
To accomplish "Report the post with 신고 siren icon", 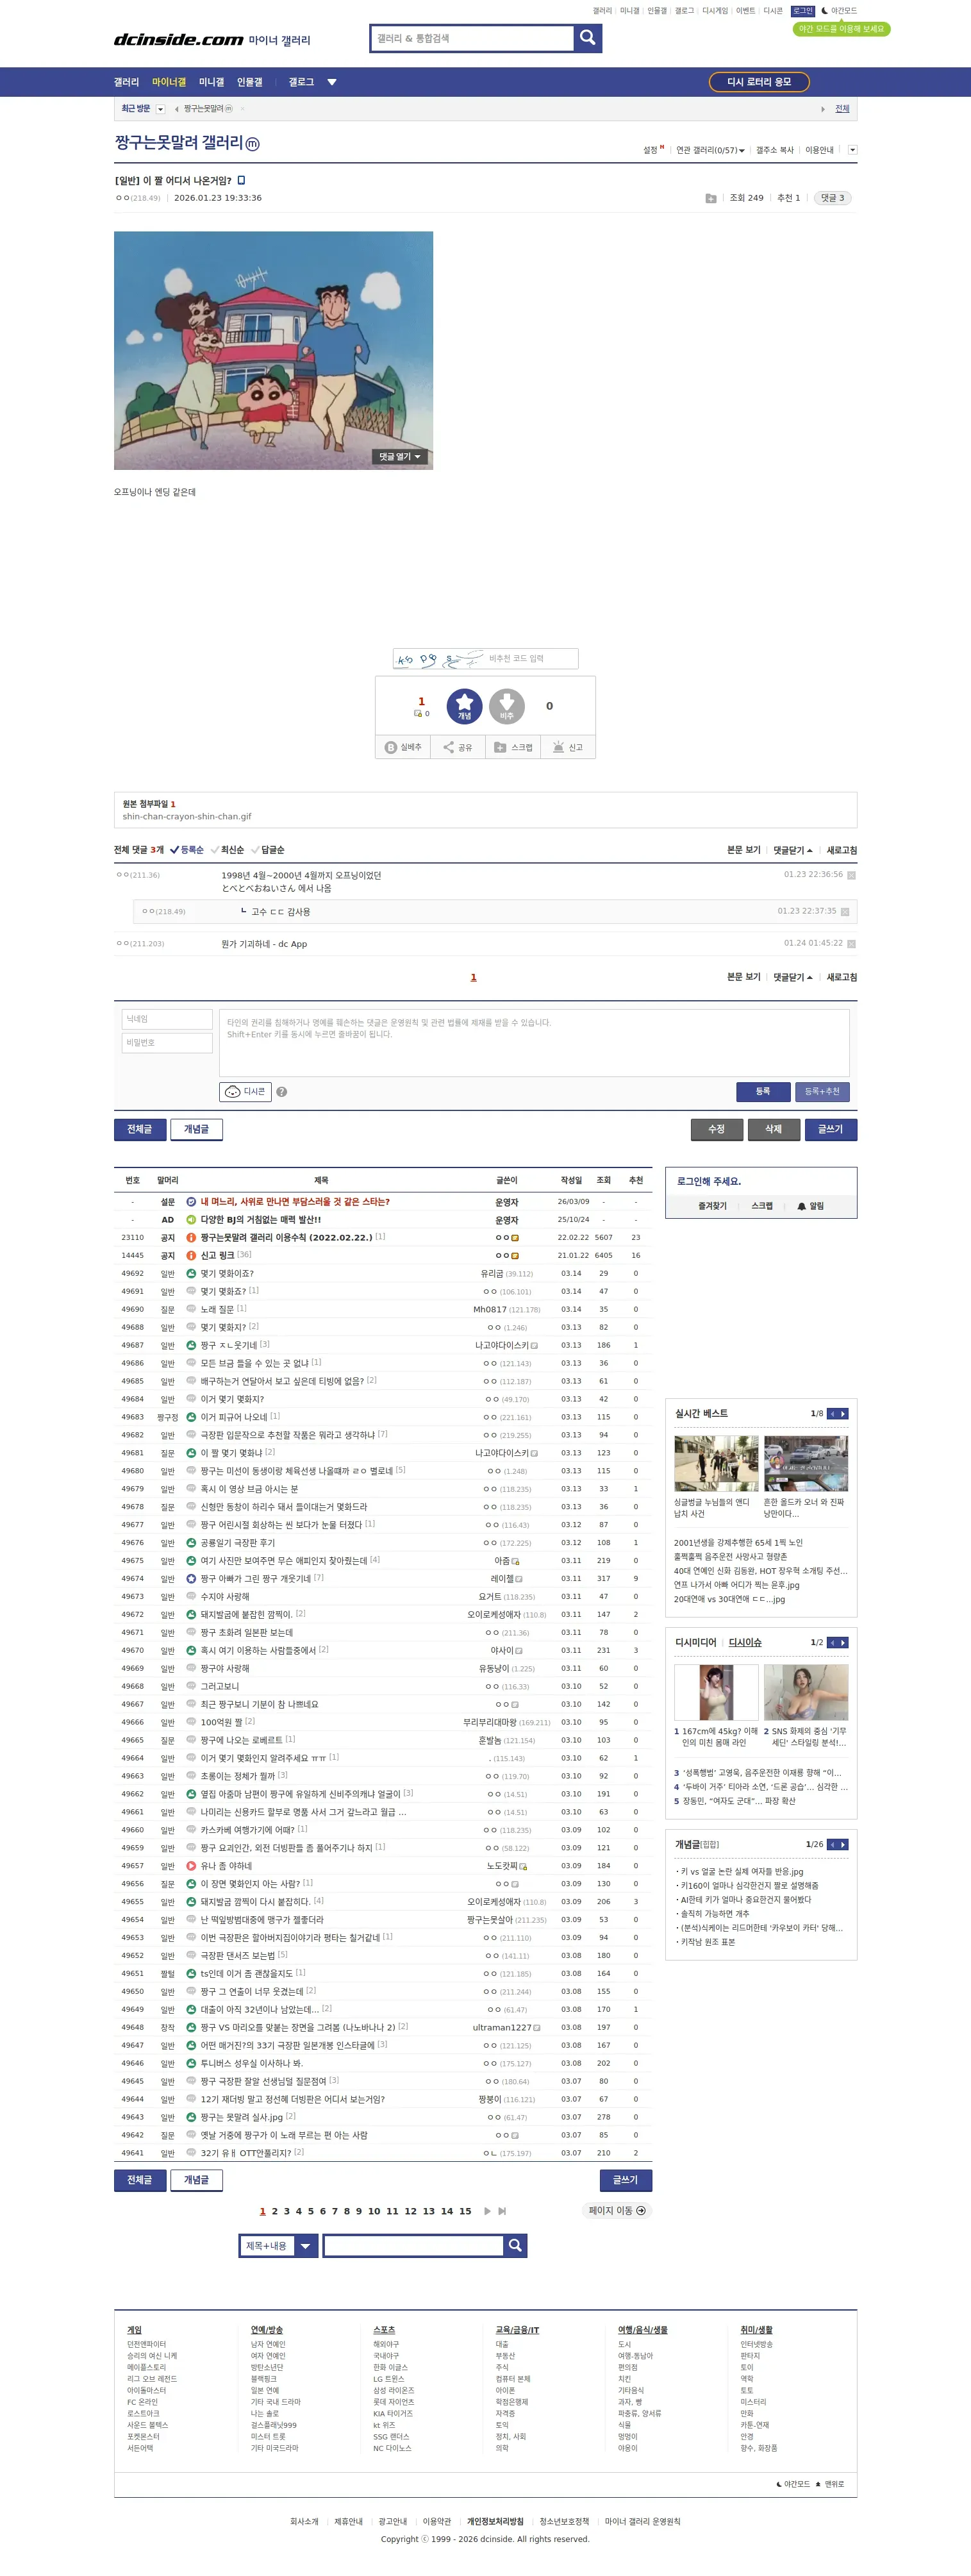I will (568, 747).
